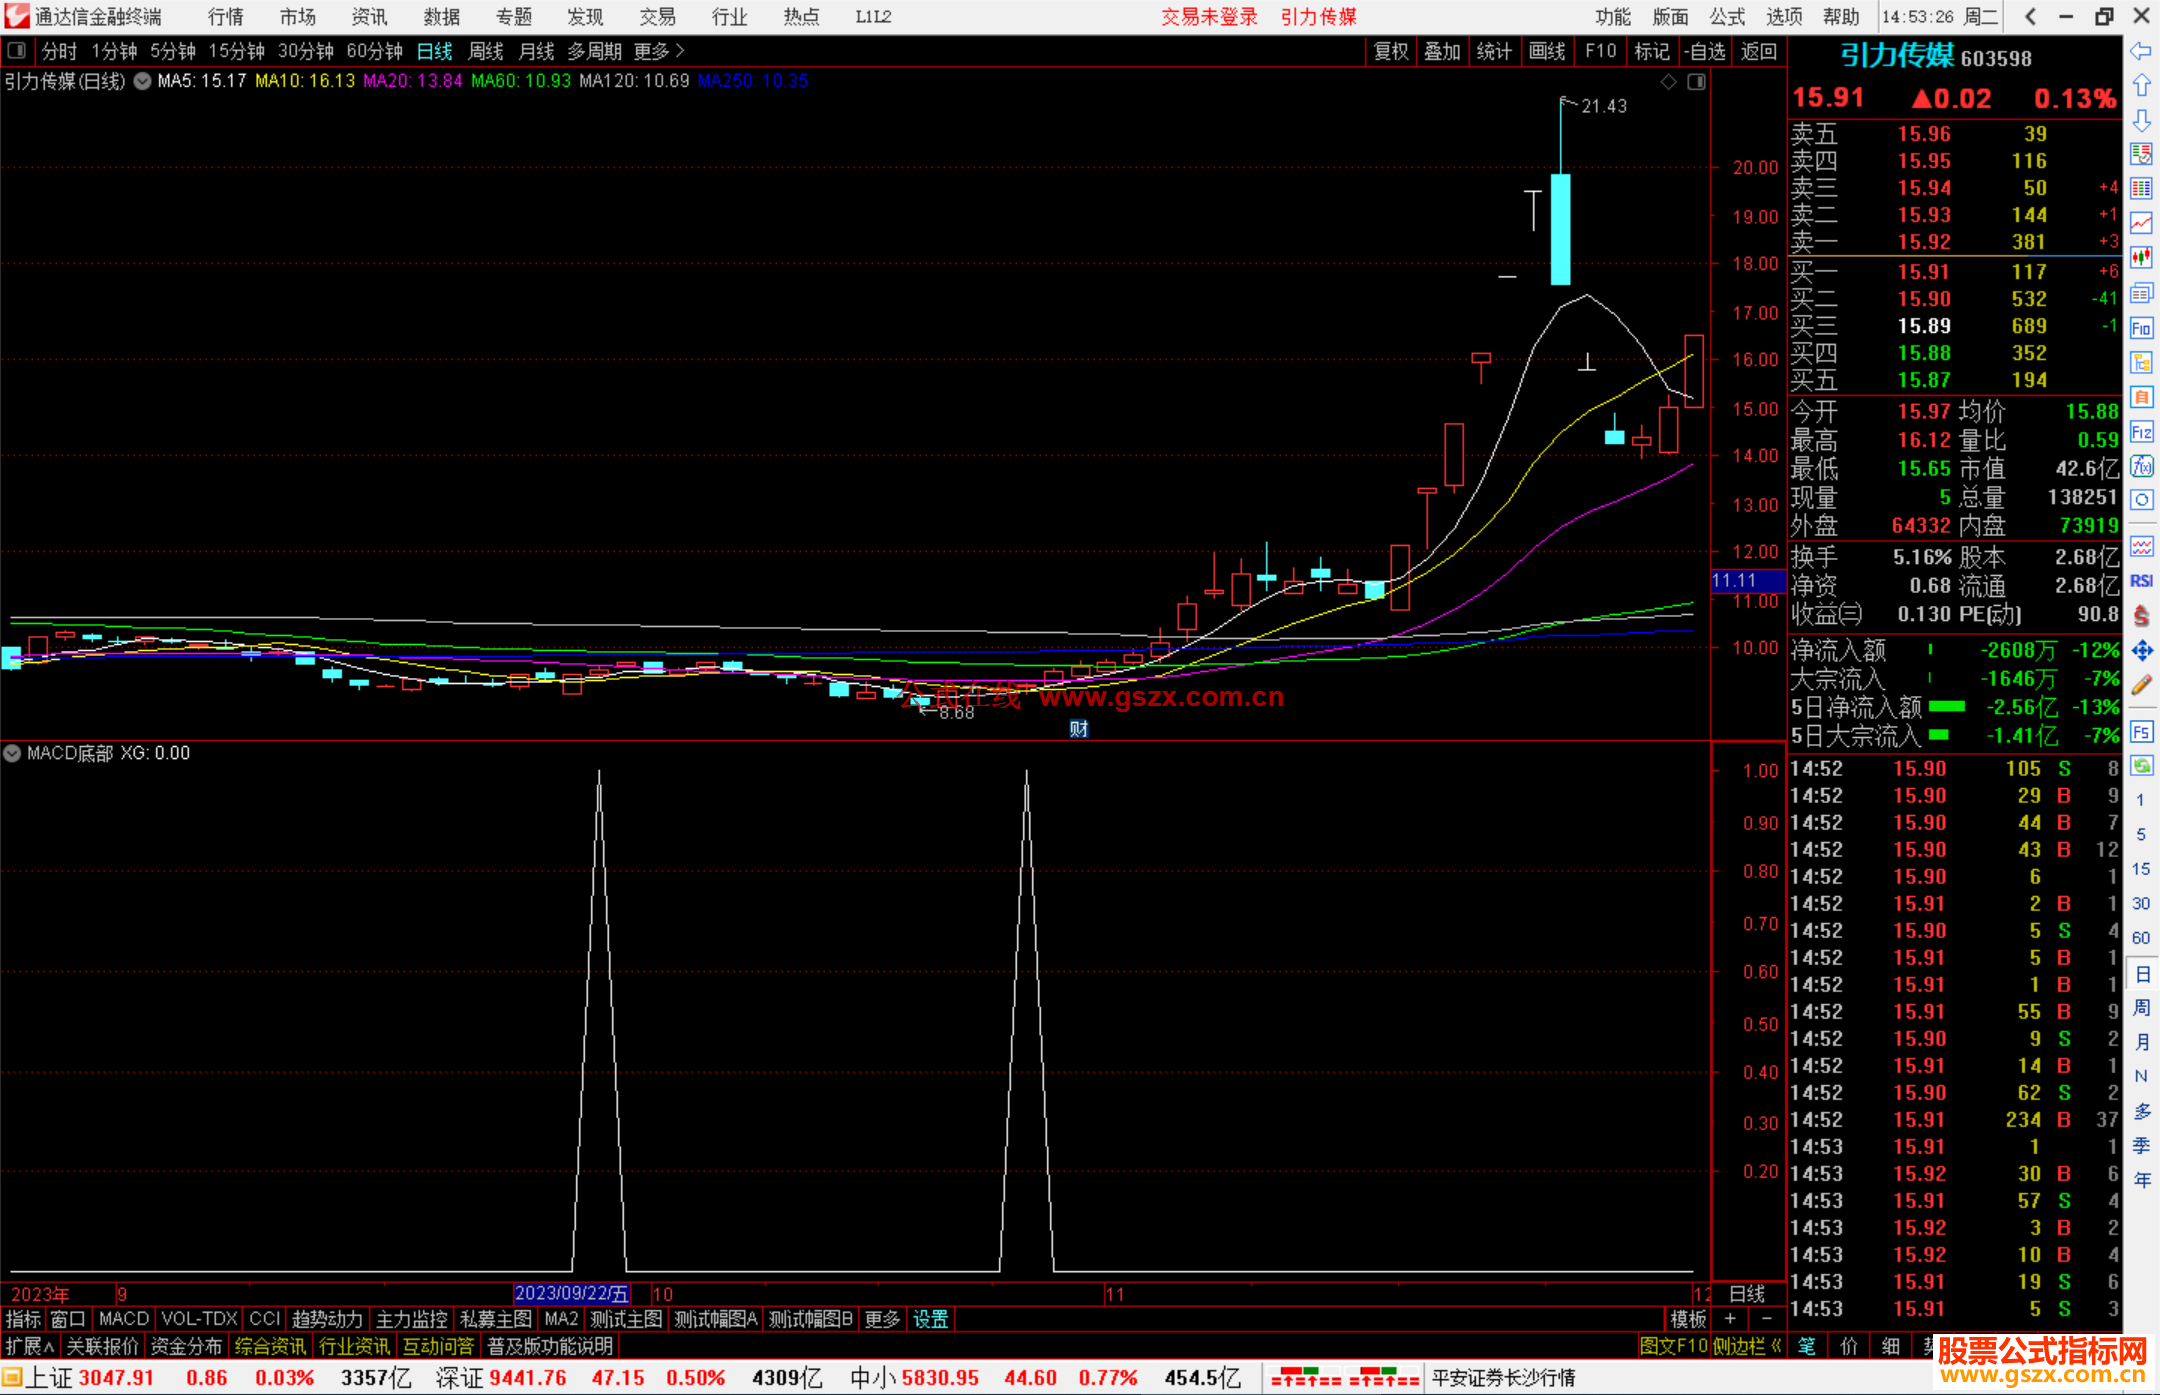Screen dimensions: 2160x1395
Task: Open the 行情 menu
Action: (225, 17)
